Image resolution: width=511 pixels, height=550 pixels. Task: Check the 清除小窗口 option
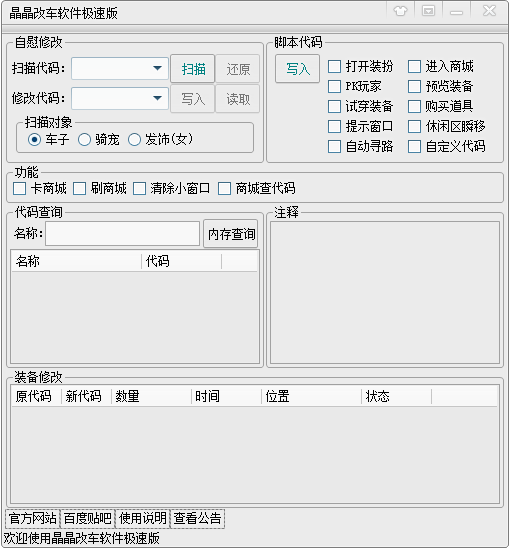tap(139, 188)
